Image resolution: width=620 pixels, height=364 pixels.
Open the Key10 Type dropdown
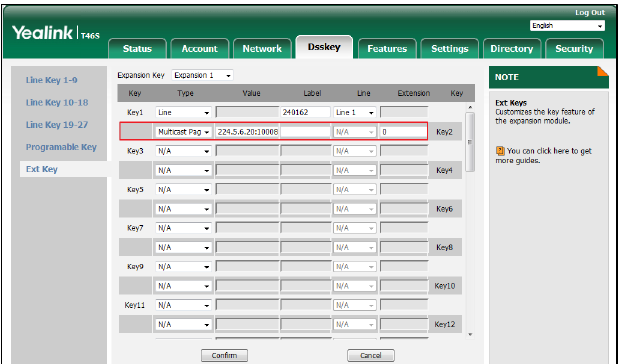click(183, 286)
